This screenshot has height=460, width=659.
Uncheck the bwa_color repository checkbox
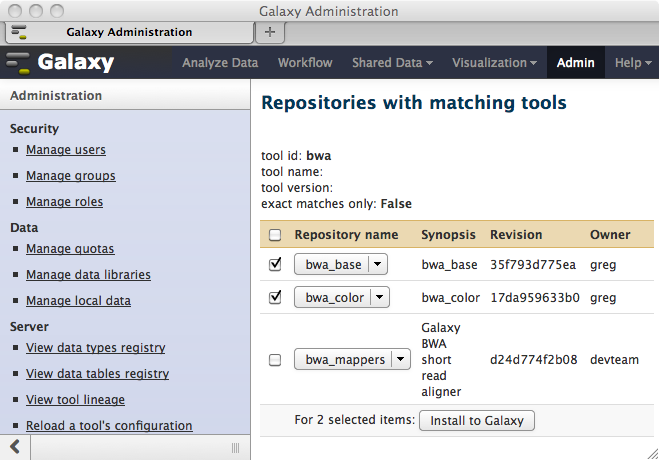[275, 297]
